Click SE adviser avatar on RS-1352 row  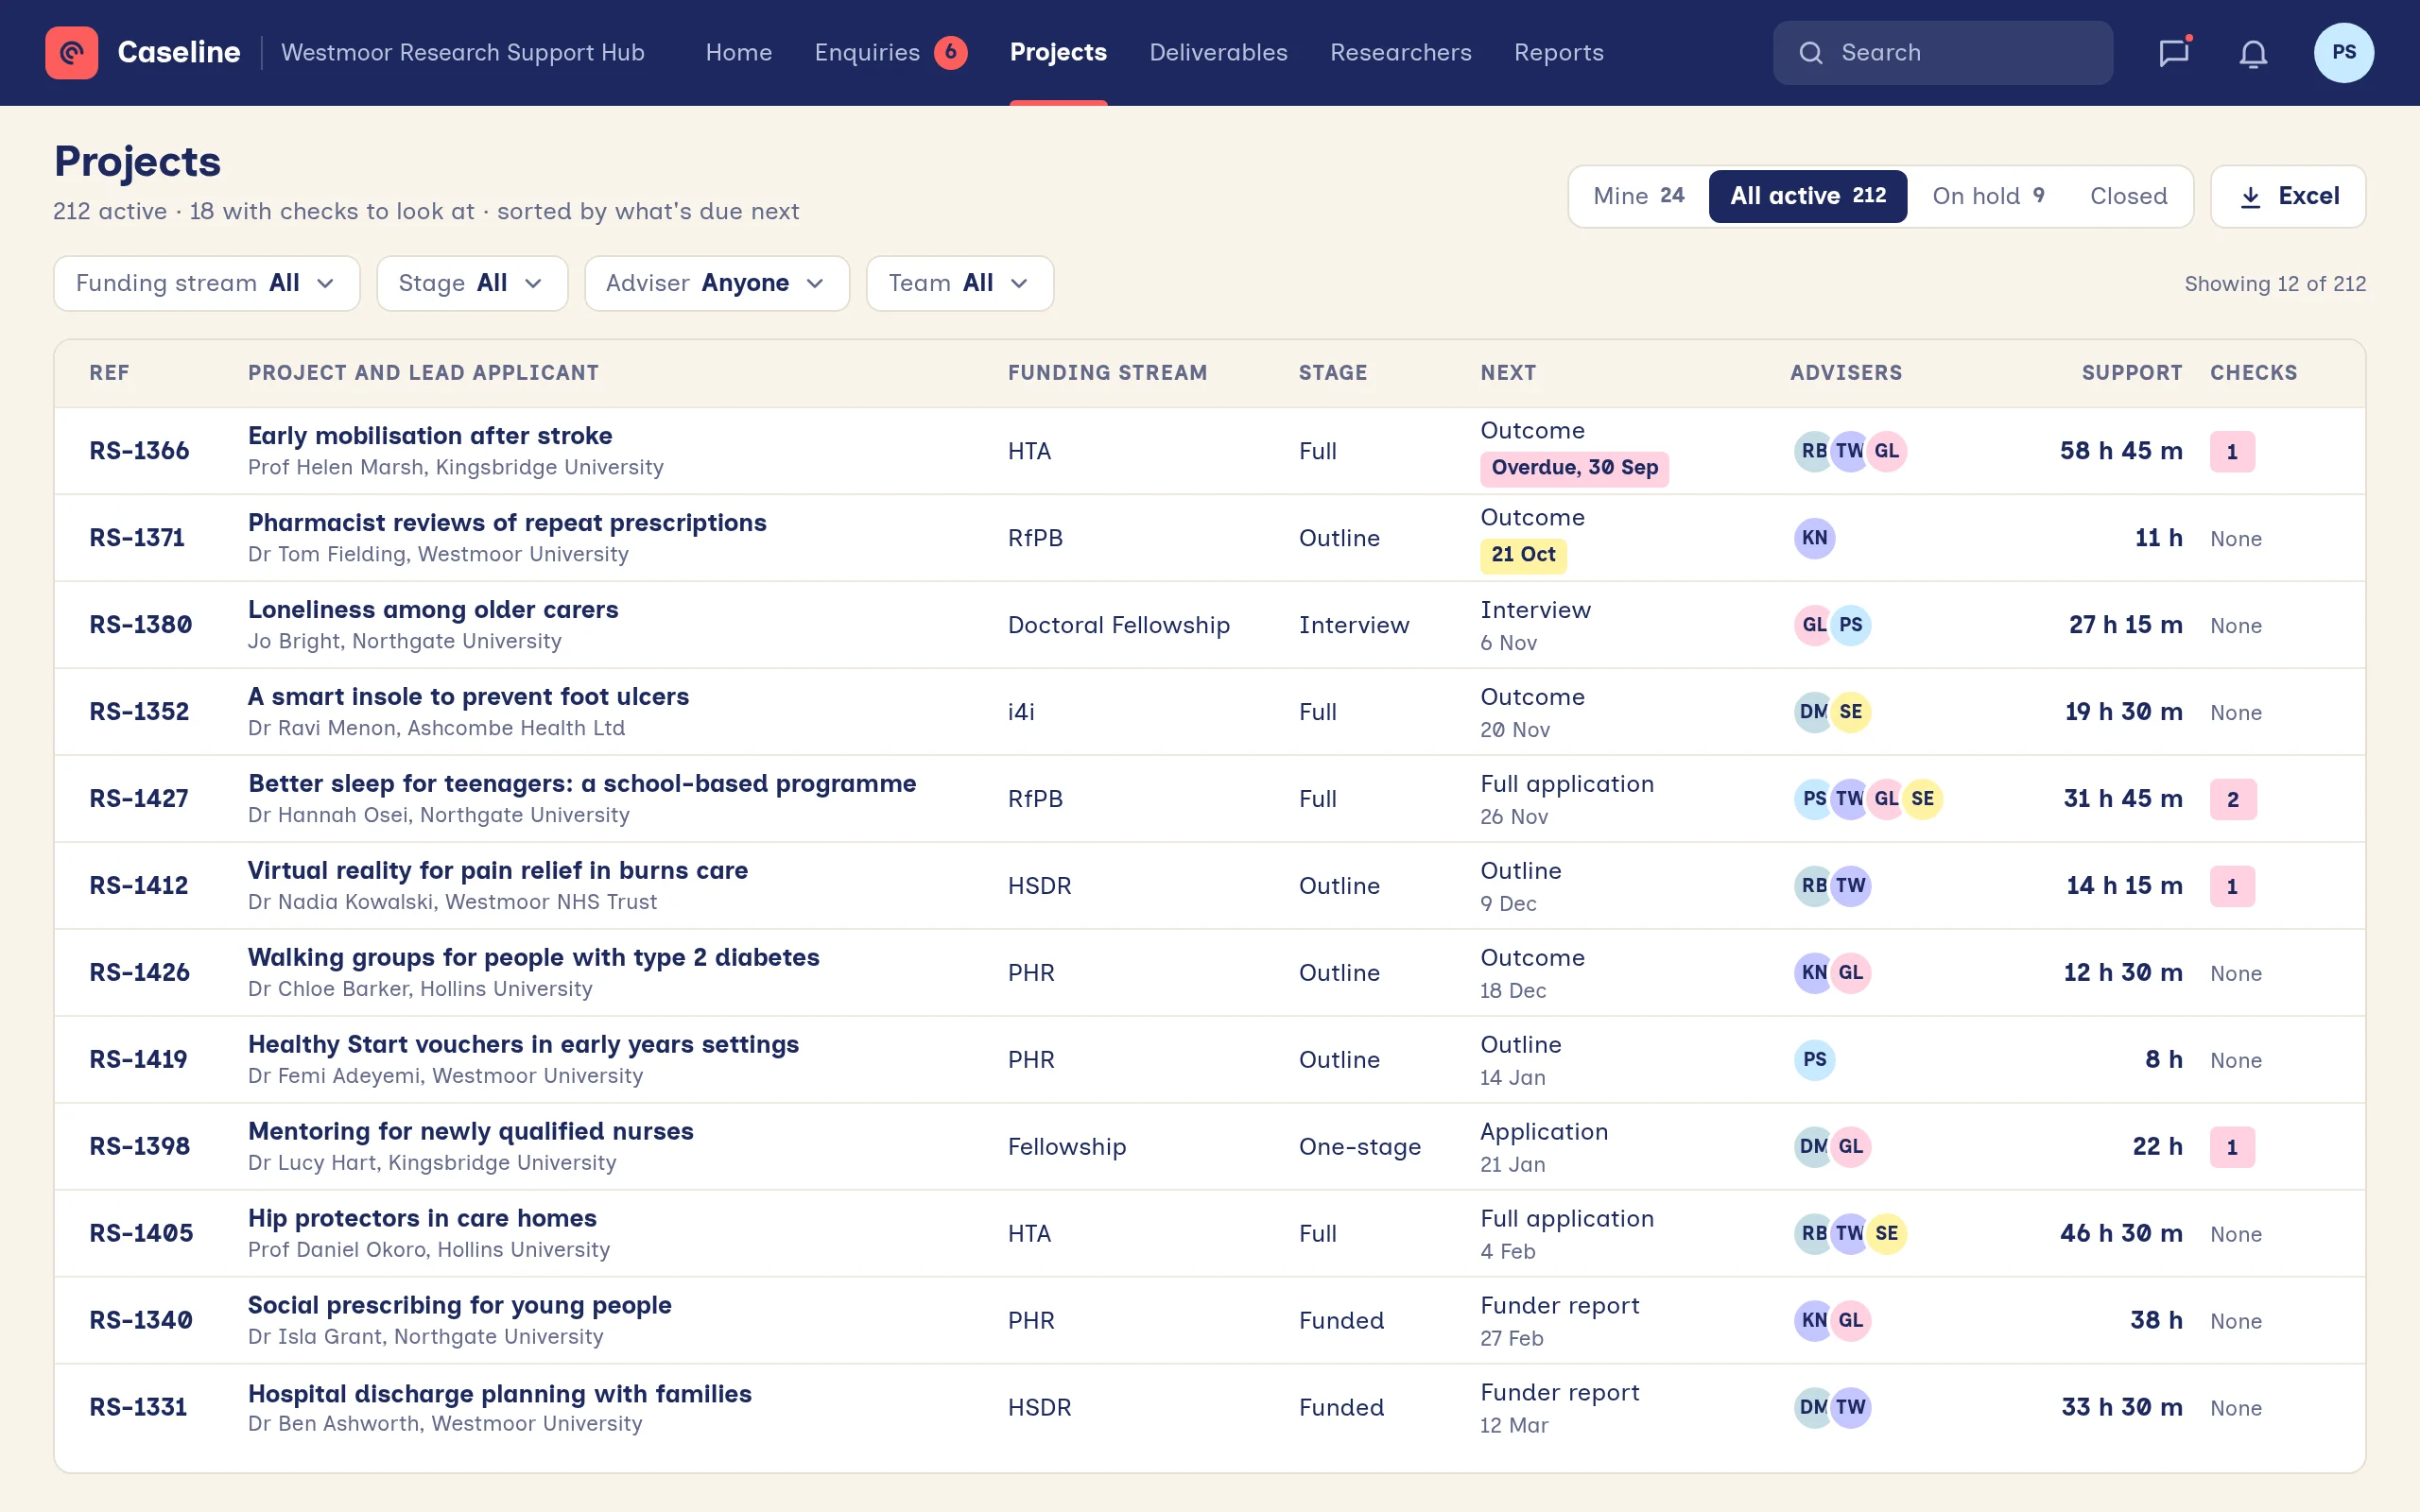pyautogui.click(x=1851, y=712)
